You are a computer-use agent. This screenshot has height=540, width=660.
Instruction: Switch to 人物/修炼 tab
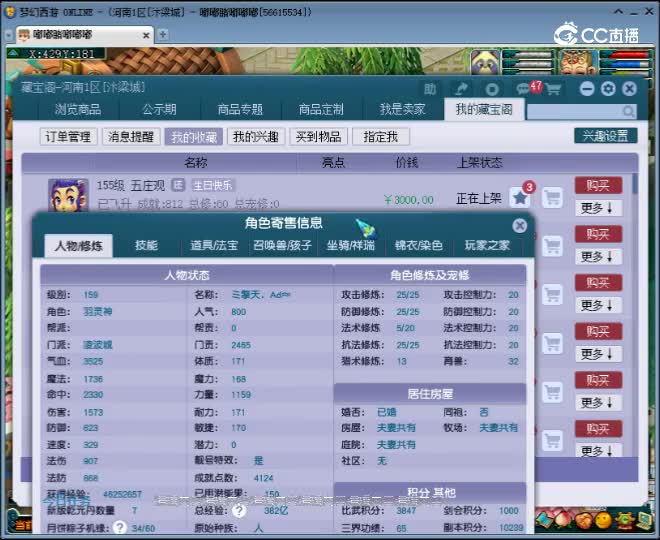coord(79,245)
